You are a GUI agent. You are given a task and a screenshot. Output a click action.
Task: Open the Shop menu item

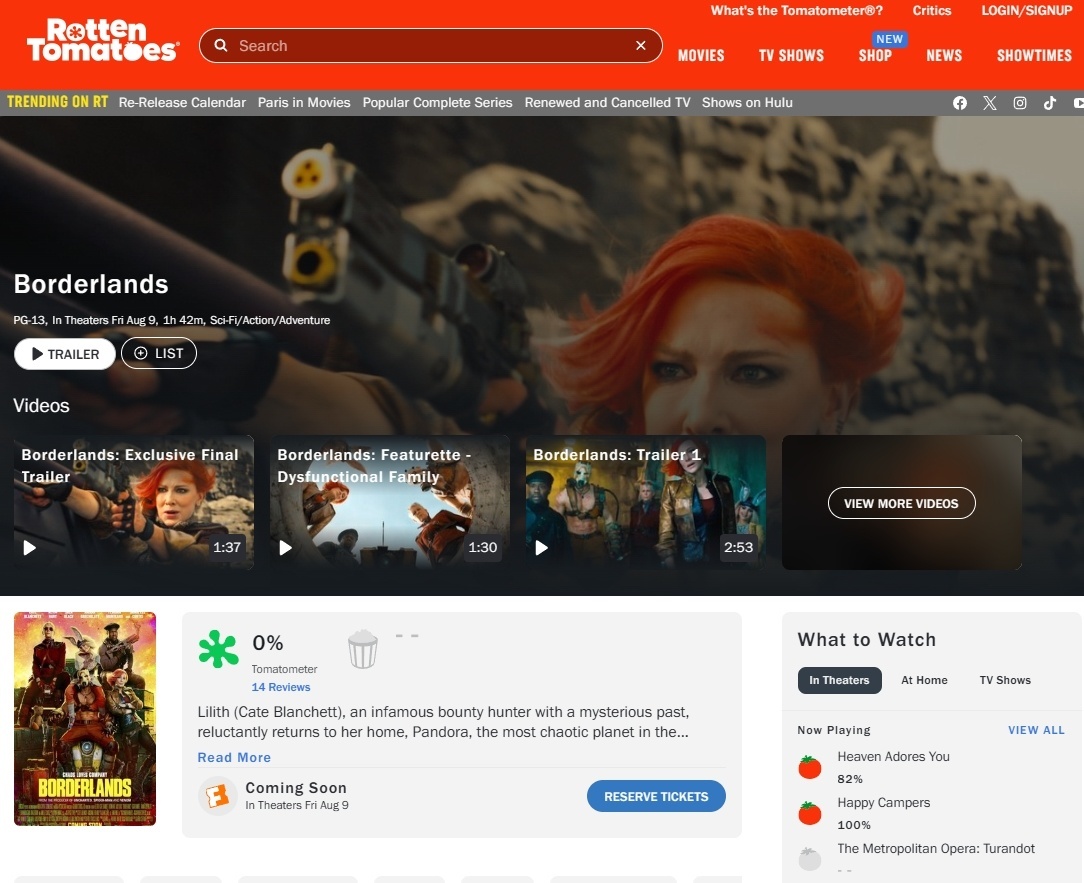click(875, 55)
